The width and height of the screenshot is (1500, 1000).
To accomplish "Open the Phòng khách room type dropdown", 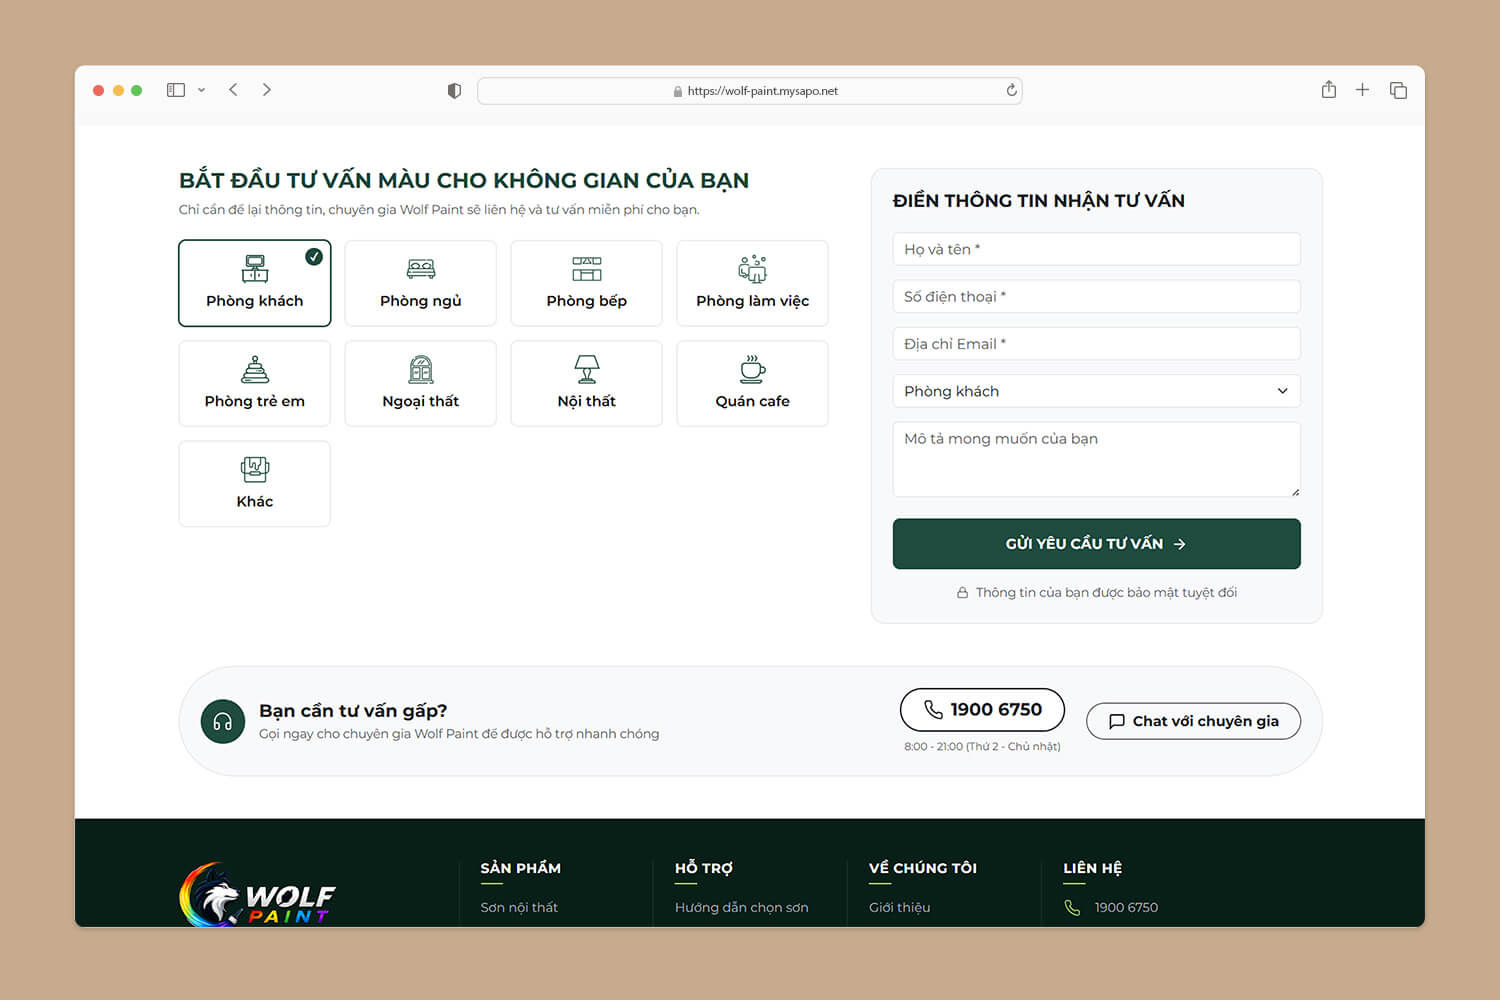I will (1096, 391).
